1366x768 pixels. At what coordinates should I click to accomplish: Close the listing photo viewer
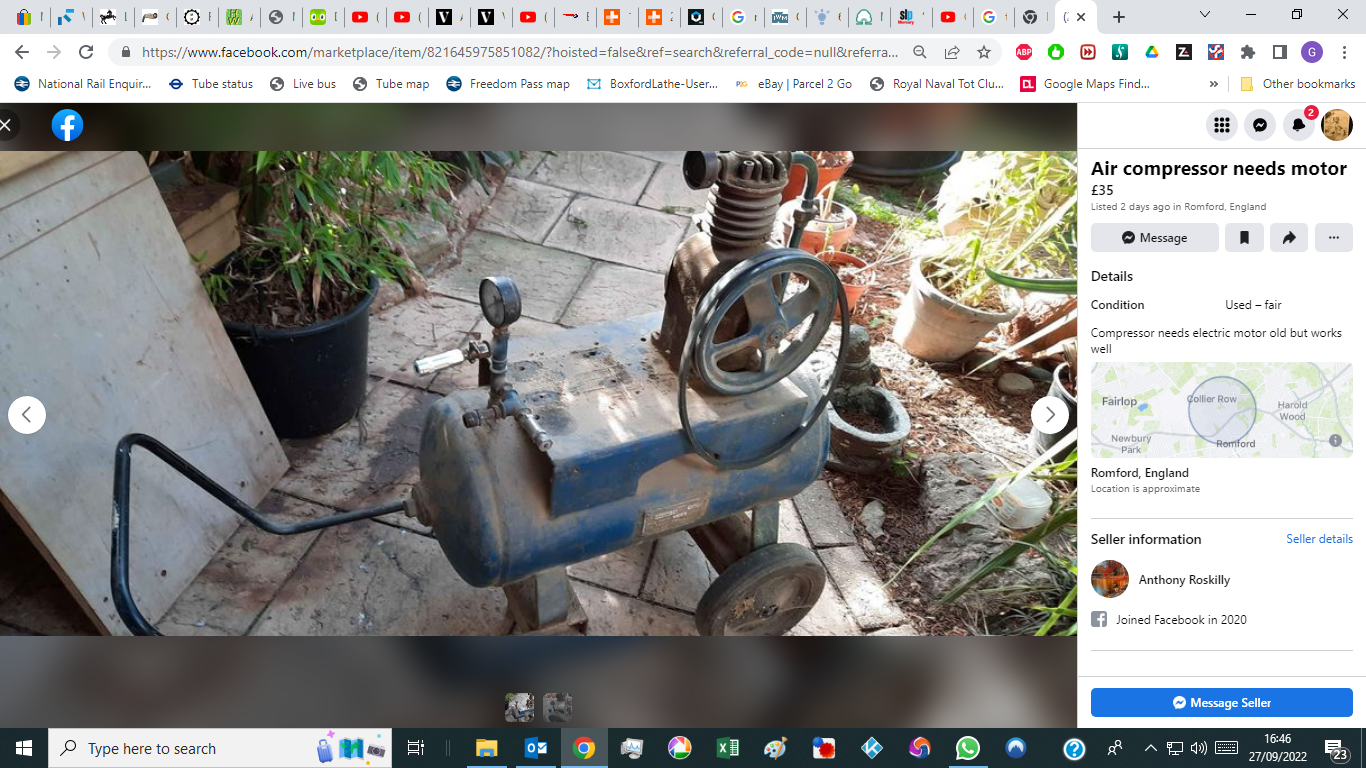[6, 125]
